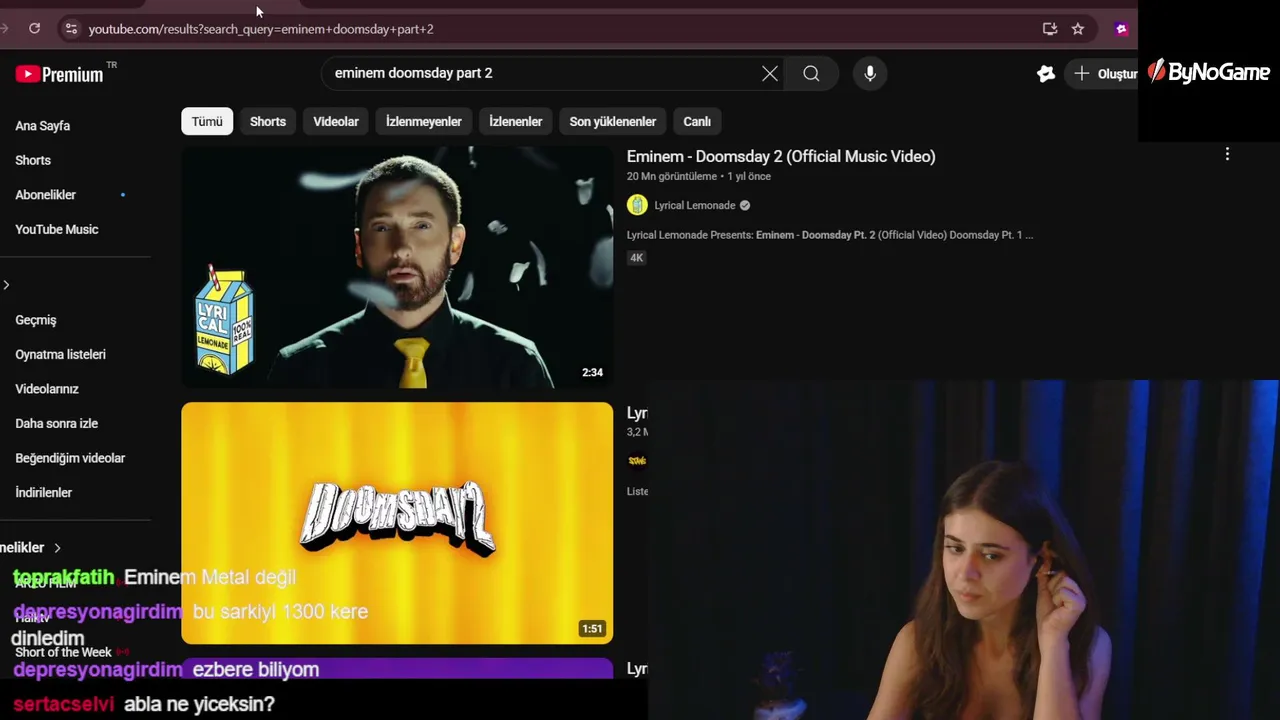Click the YouTube Premium logo
1280x720 pixels.
[59, 74]
